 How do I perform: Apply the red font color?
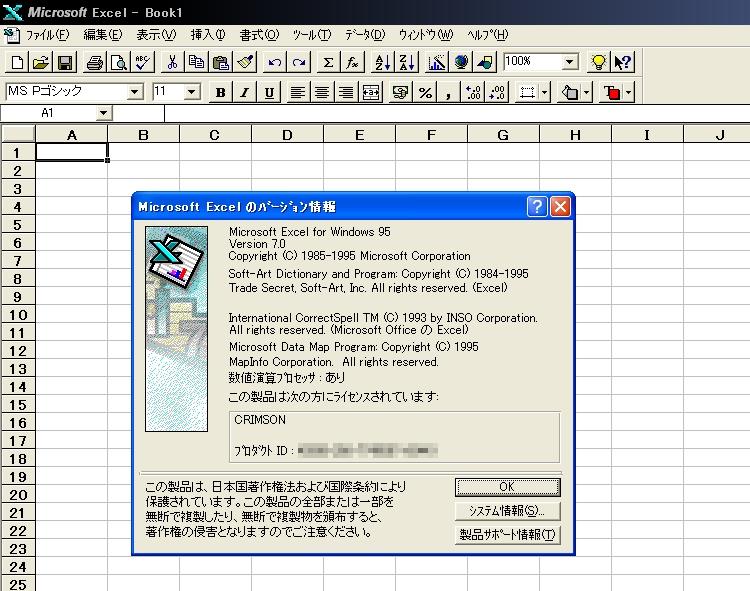(x=612, y=92)
